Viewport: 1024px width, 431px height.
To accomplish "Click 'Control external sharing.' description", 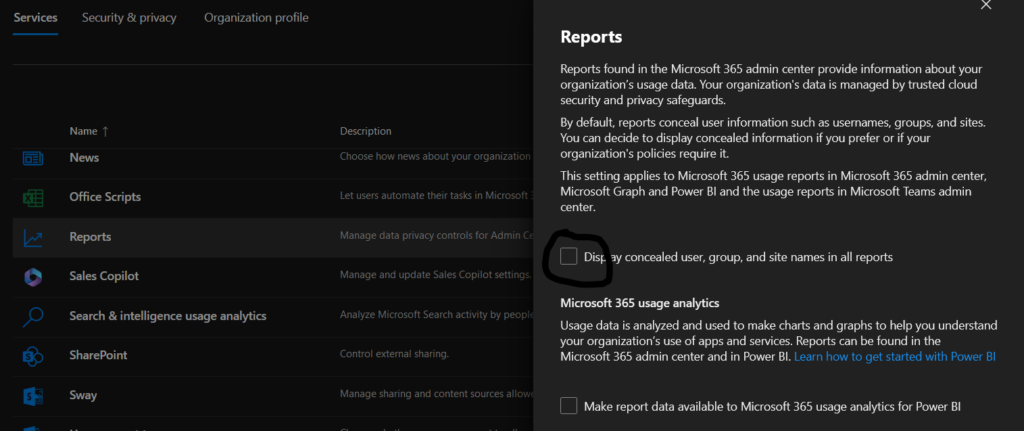I will click(394, 354).
